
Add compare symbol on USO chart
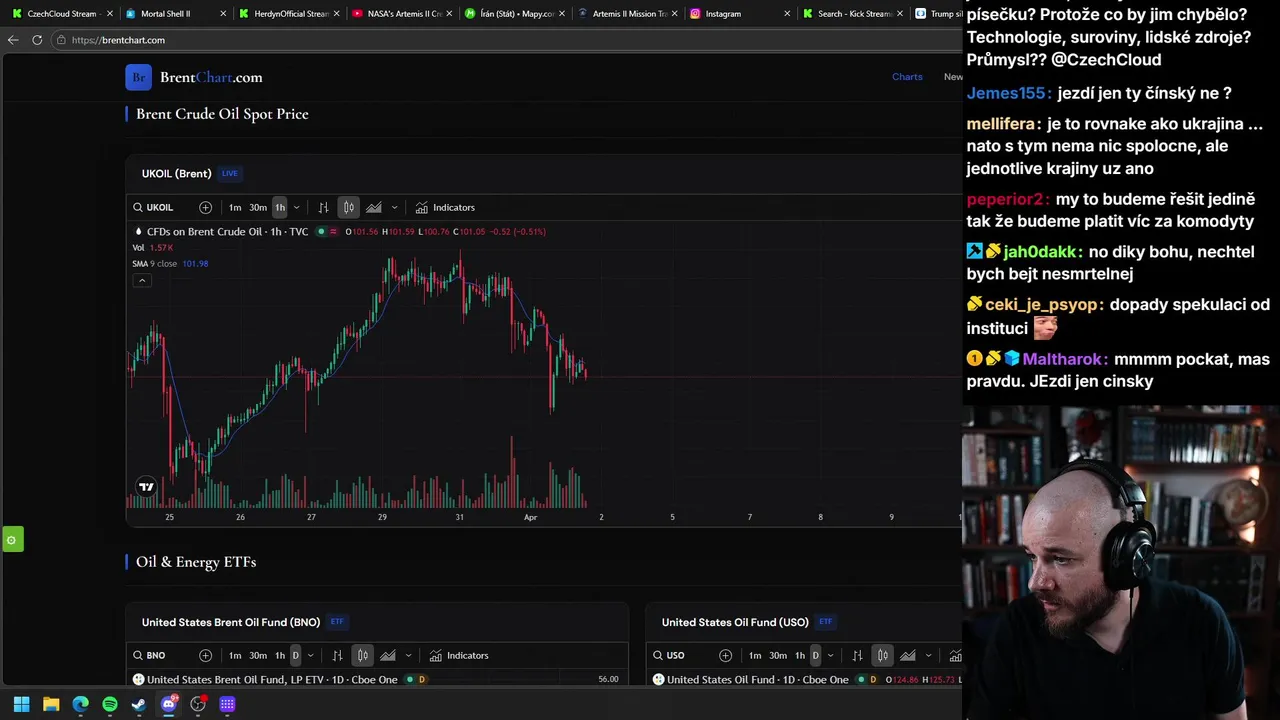(x=725, y=655)
